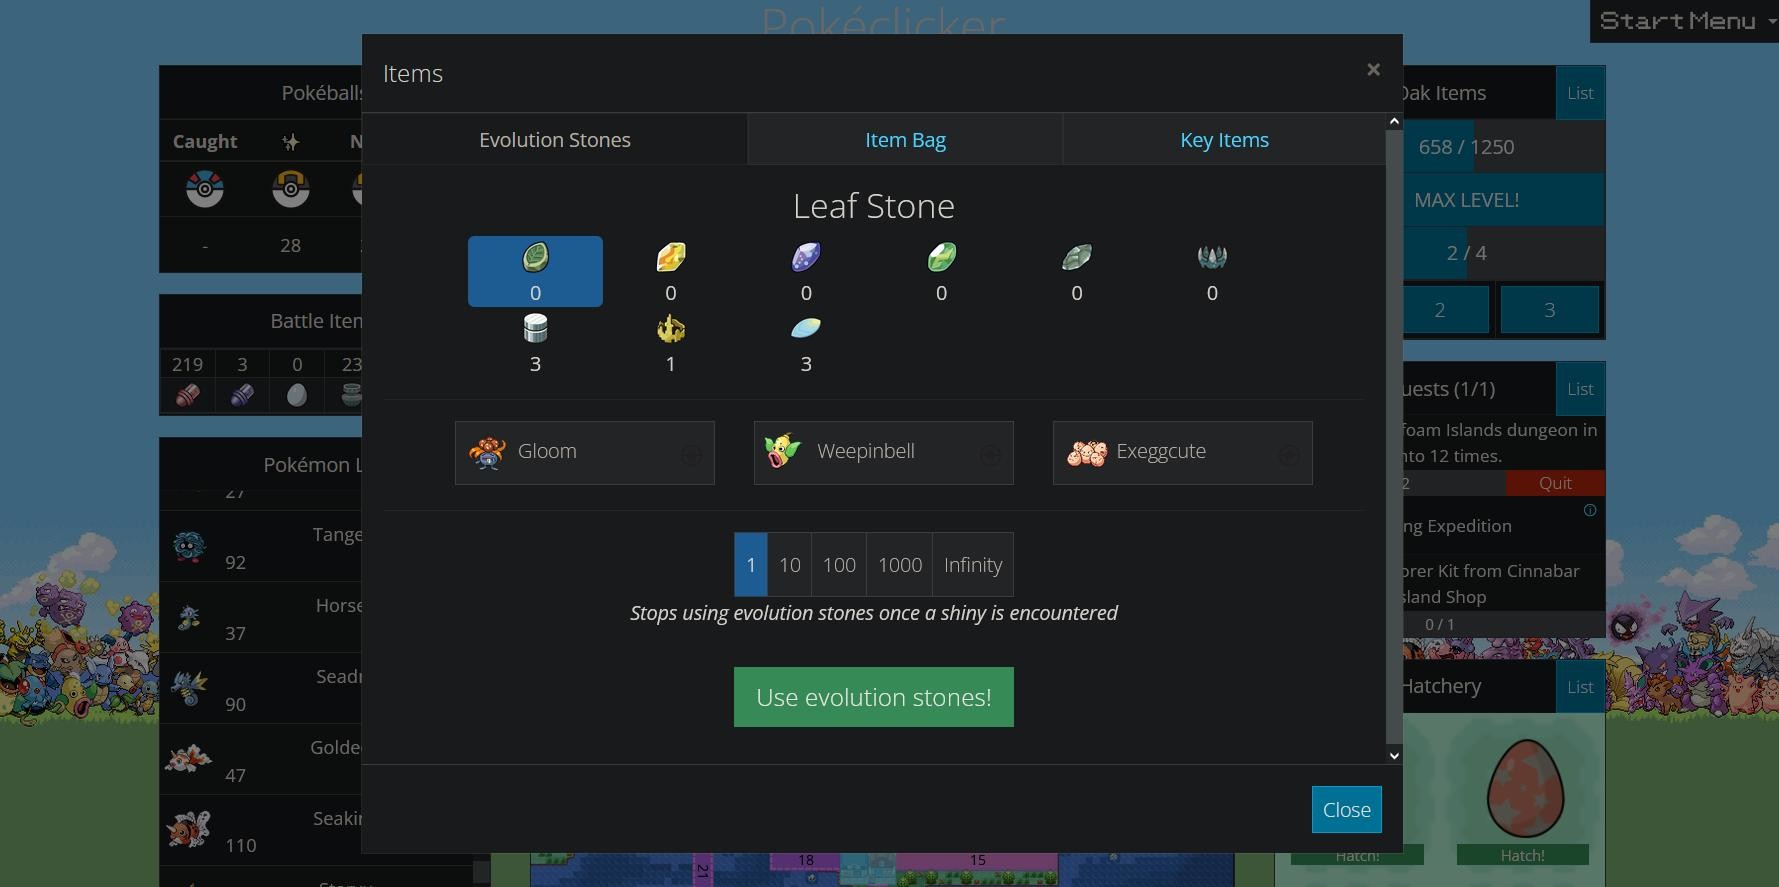Choose the light-blue oval stone with count 3
This screenshot has width=1779, height=887.
click(805, 330)
